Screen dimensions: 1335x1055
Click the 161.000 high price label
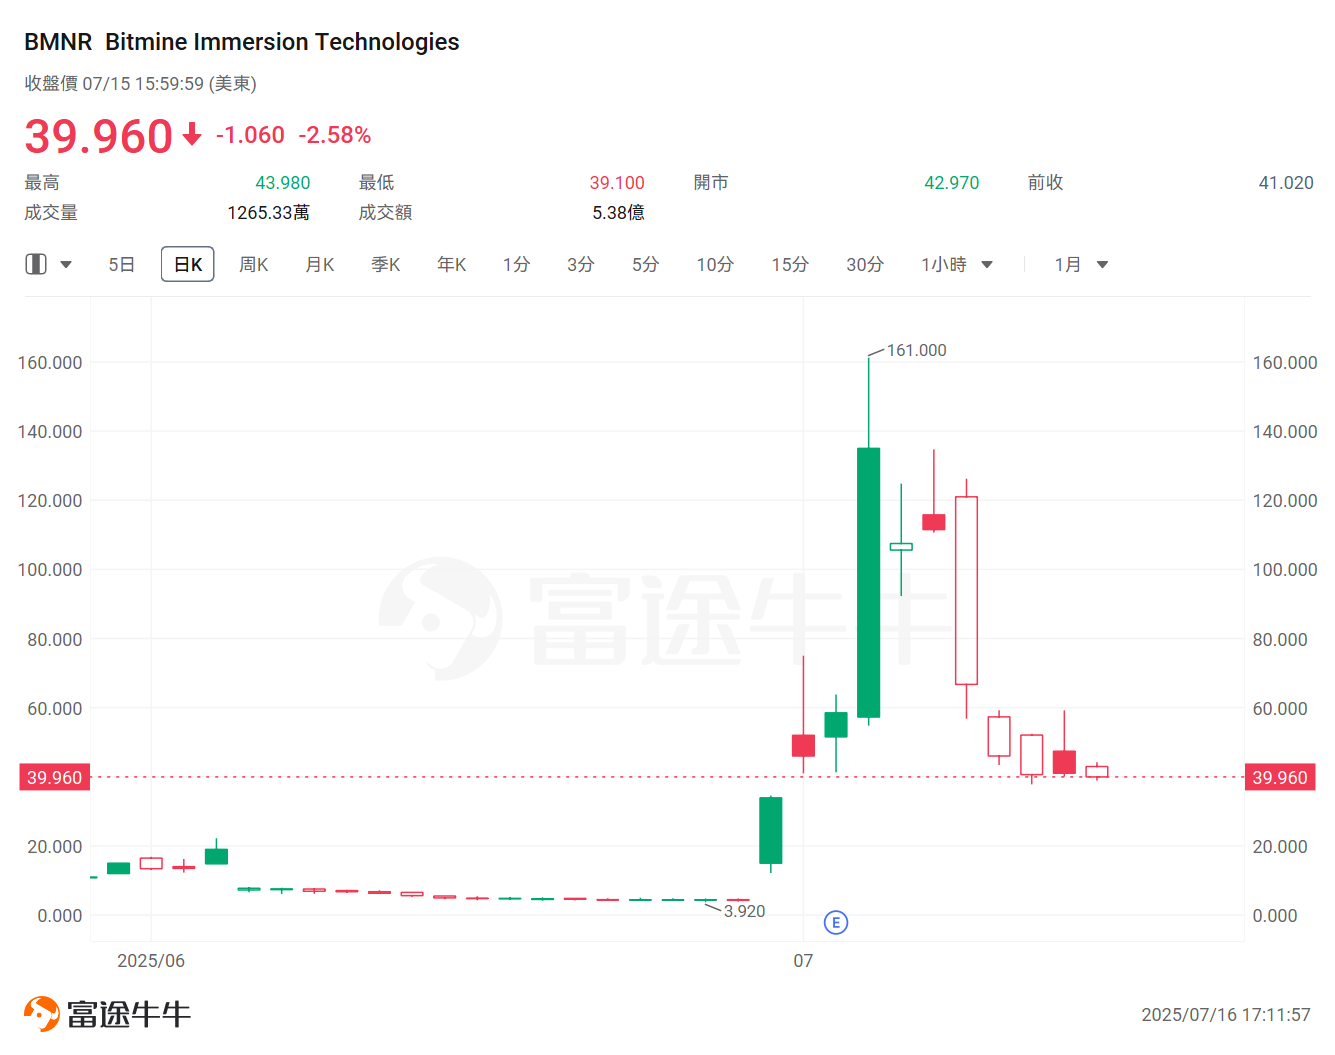click(x=916, y=350)
